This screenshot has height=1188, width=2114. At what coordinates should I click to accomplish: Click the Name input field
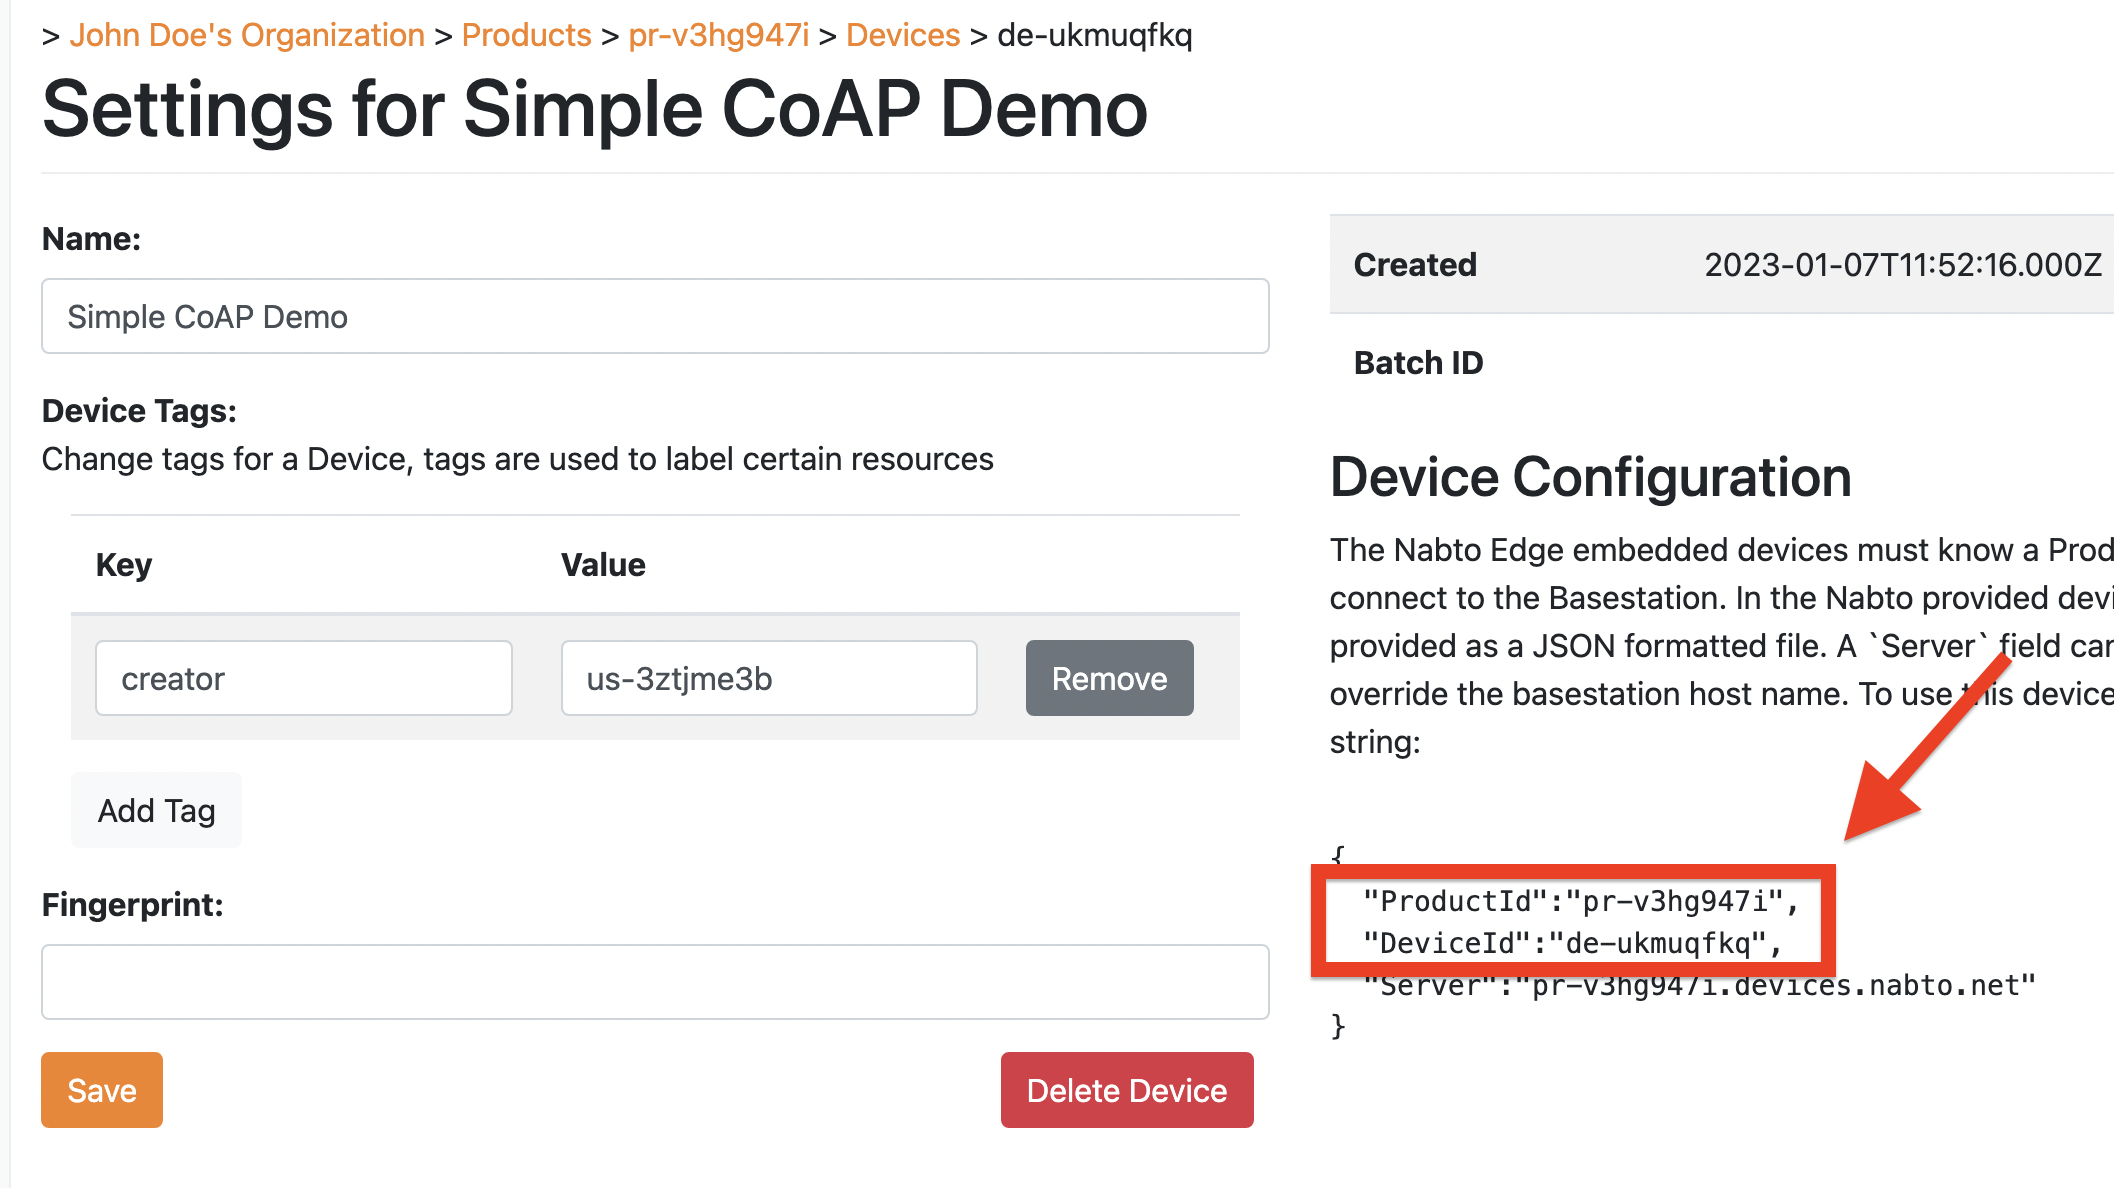(655, 317)
